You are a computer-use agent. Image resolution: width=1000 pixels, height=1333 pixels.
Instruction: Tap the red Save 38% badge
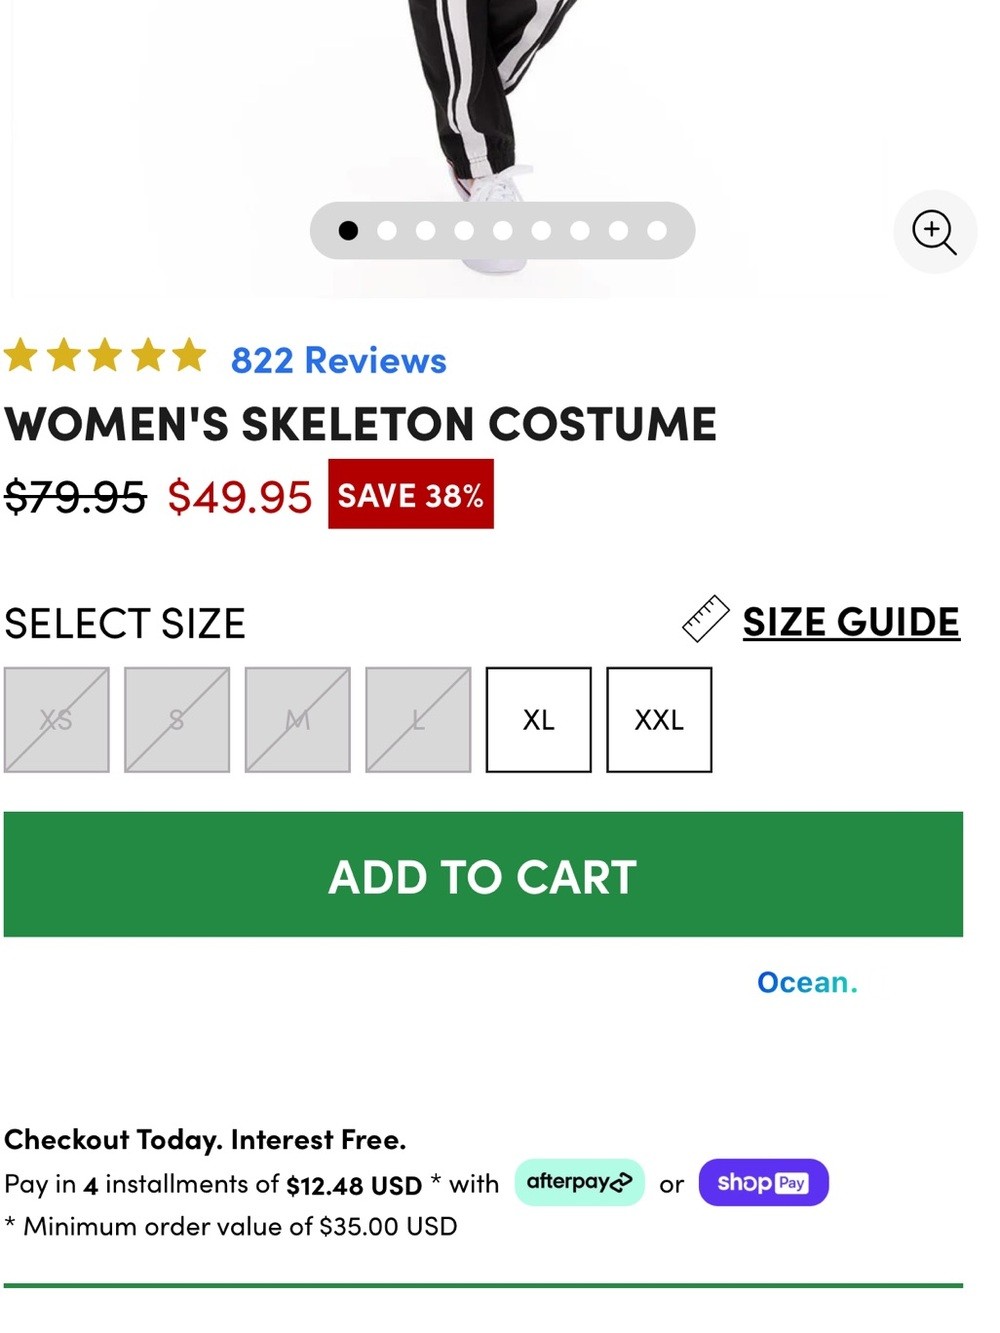pos(410,494)
